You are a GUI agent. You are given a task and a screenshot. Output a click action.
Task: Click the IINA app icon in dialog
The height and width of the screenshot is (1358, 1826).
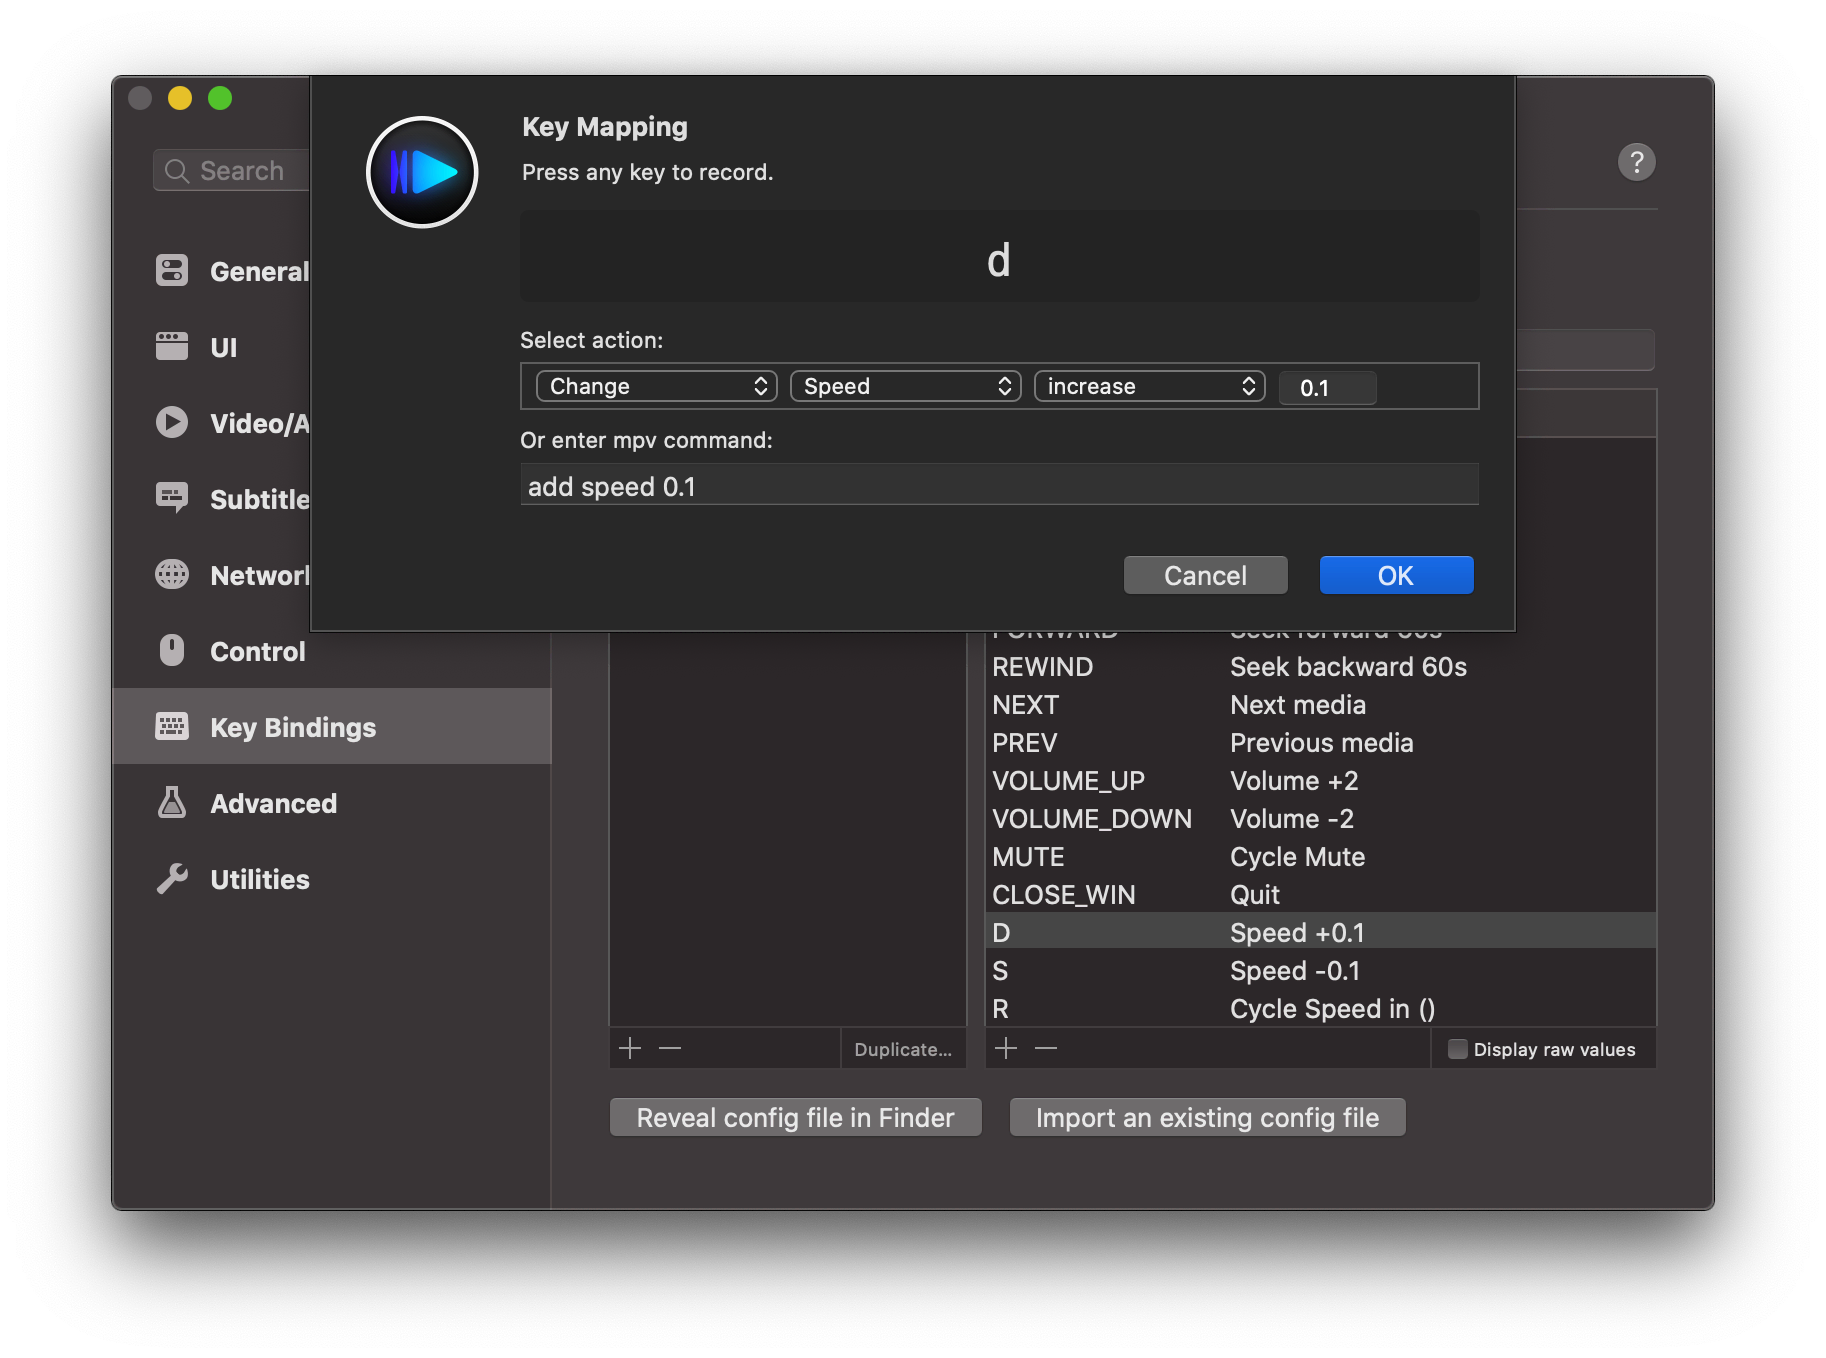coord(422,172)
